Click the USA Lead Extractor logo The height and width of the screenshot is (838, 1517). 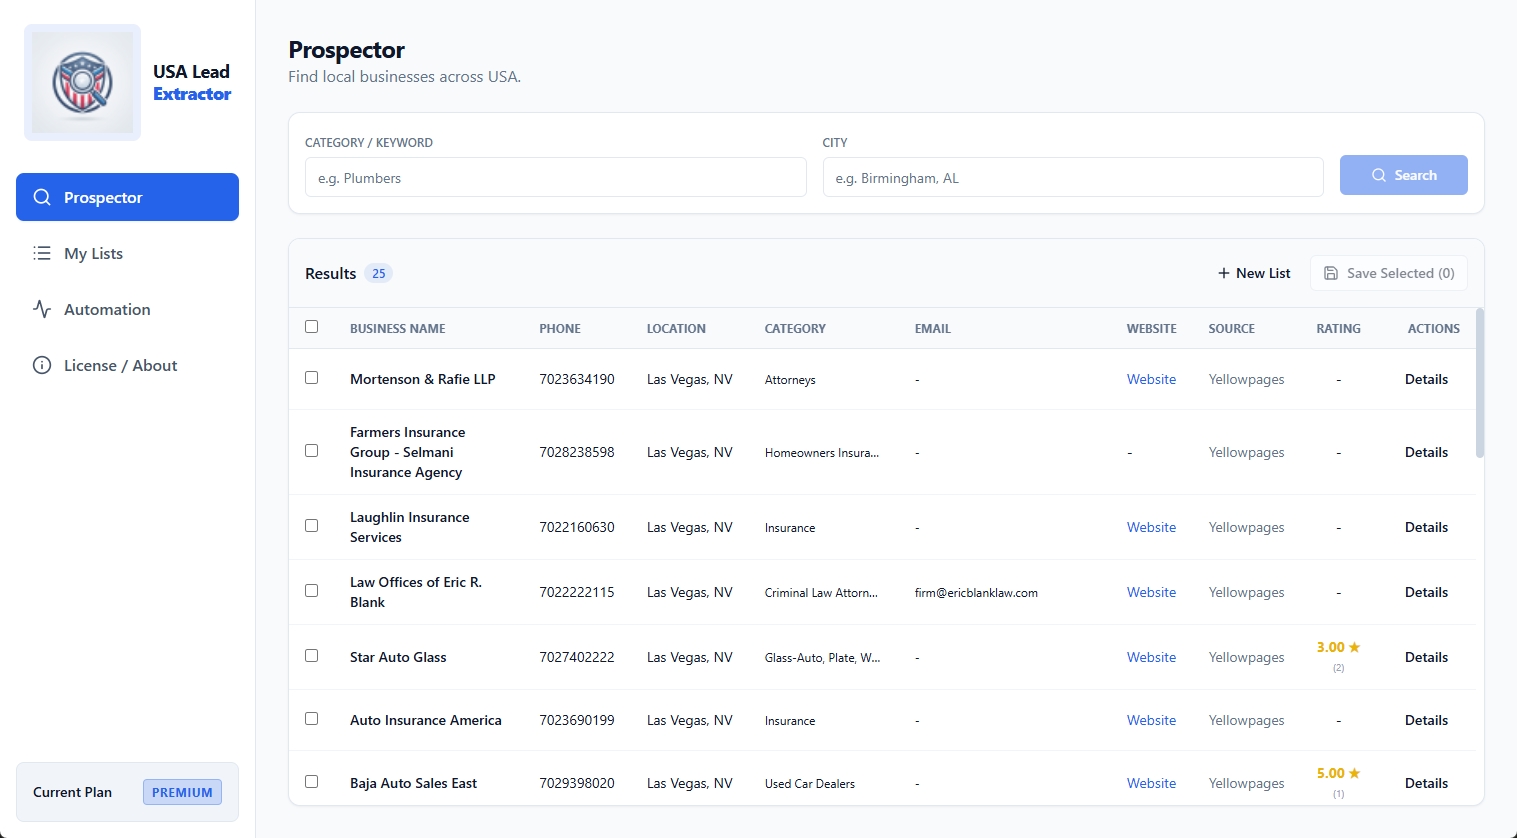pos(83,82)
